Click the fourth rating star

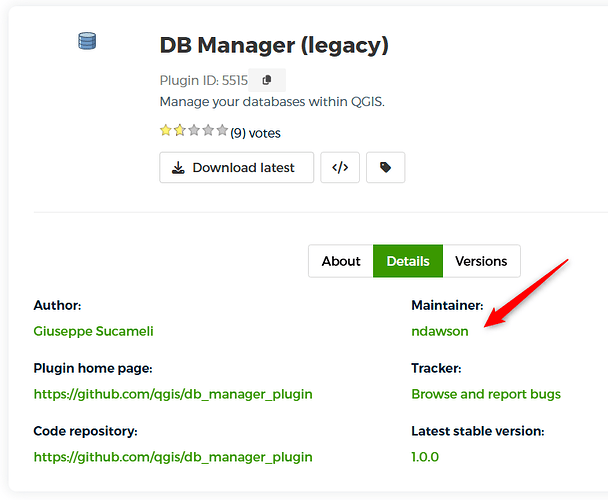208,130
